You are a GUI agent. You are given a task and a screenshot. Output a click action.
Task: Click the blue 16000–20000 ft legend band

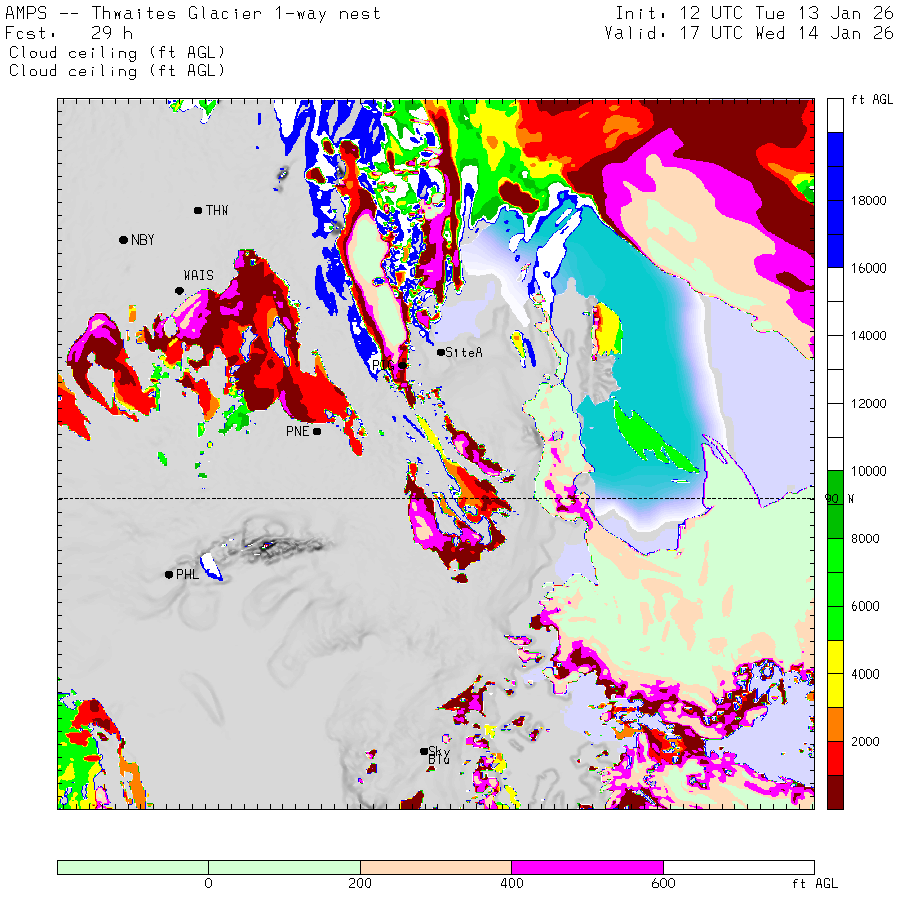pyautogui.click(x=835, y=200)
